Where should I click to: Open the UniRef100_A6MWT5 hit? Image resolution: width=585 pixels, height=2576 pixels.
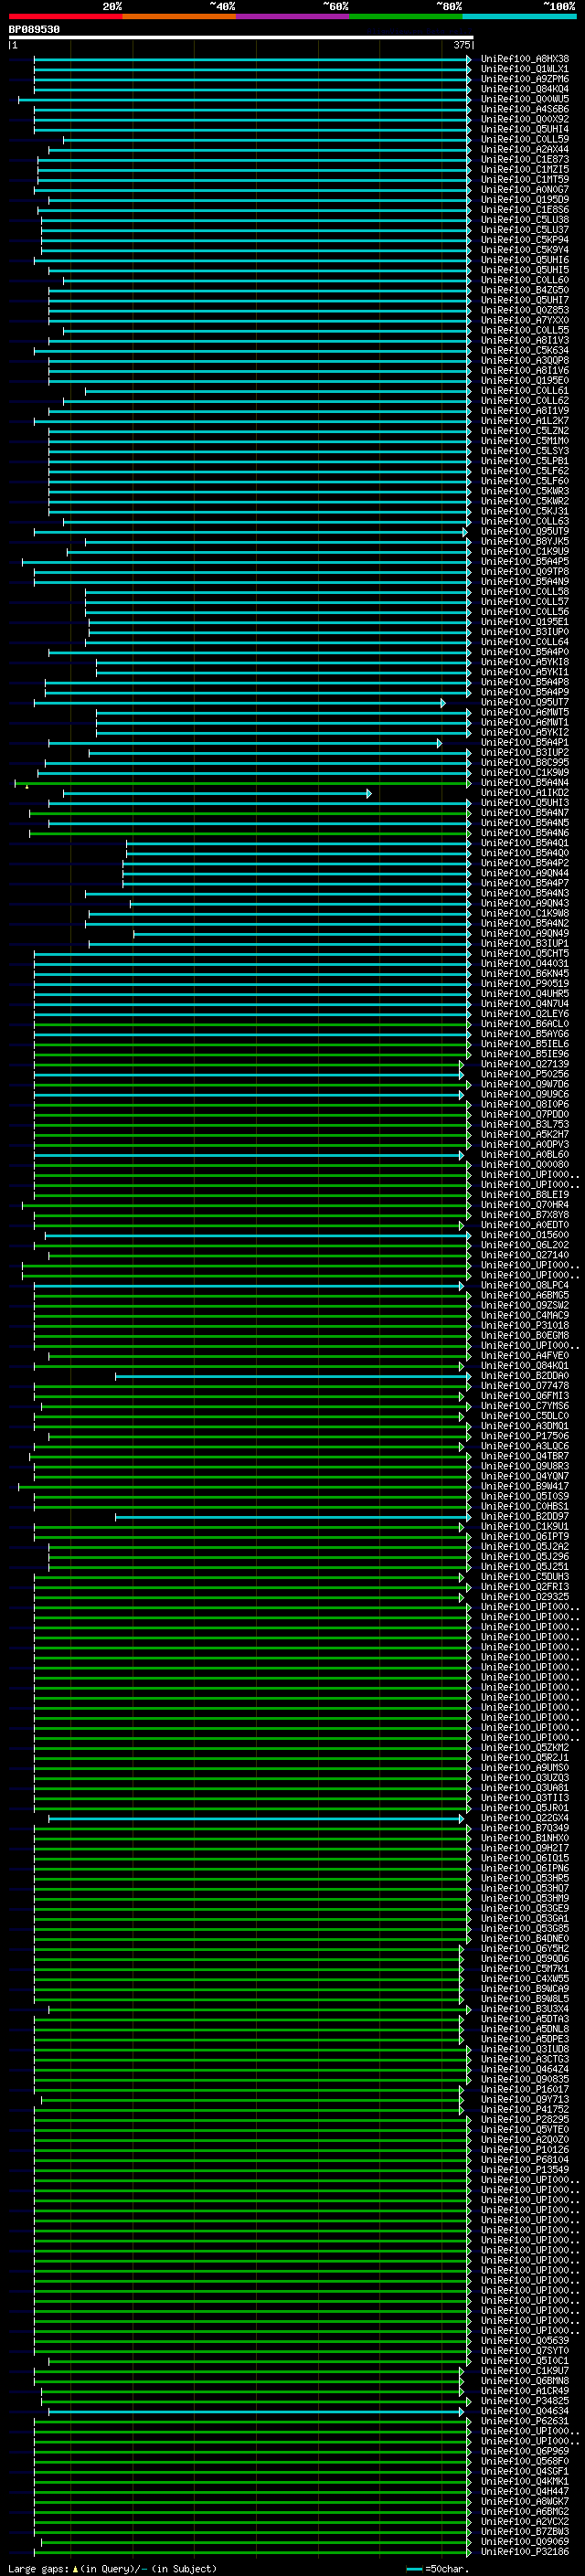pyautogui.click(x=525, y=712)
